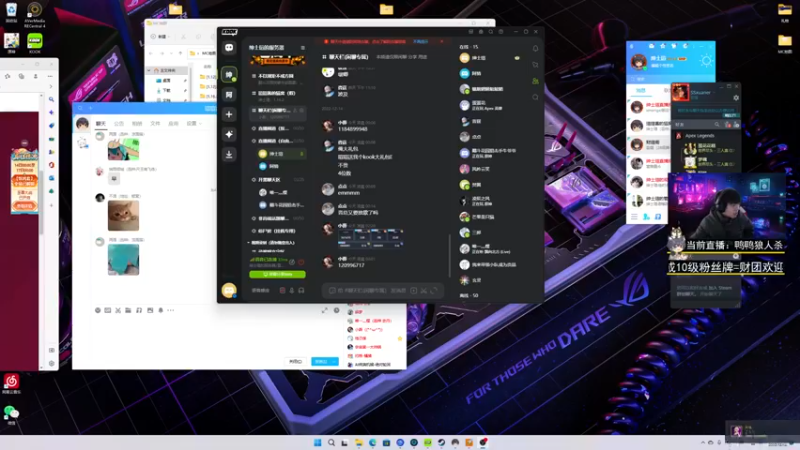Viewport: 800px width, 450px height.
Task: Toggle the member list icon in KOOK
Action: (535, 81)
